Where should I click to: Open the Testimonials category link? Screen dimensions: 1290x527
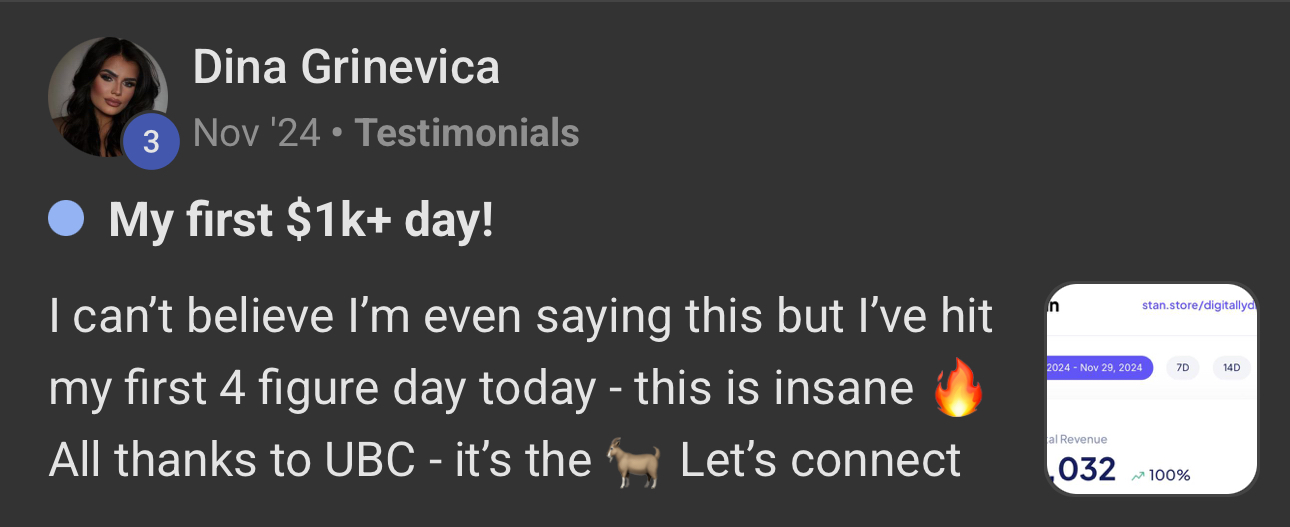[467, 133]
